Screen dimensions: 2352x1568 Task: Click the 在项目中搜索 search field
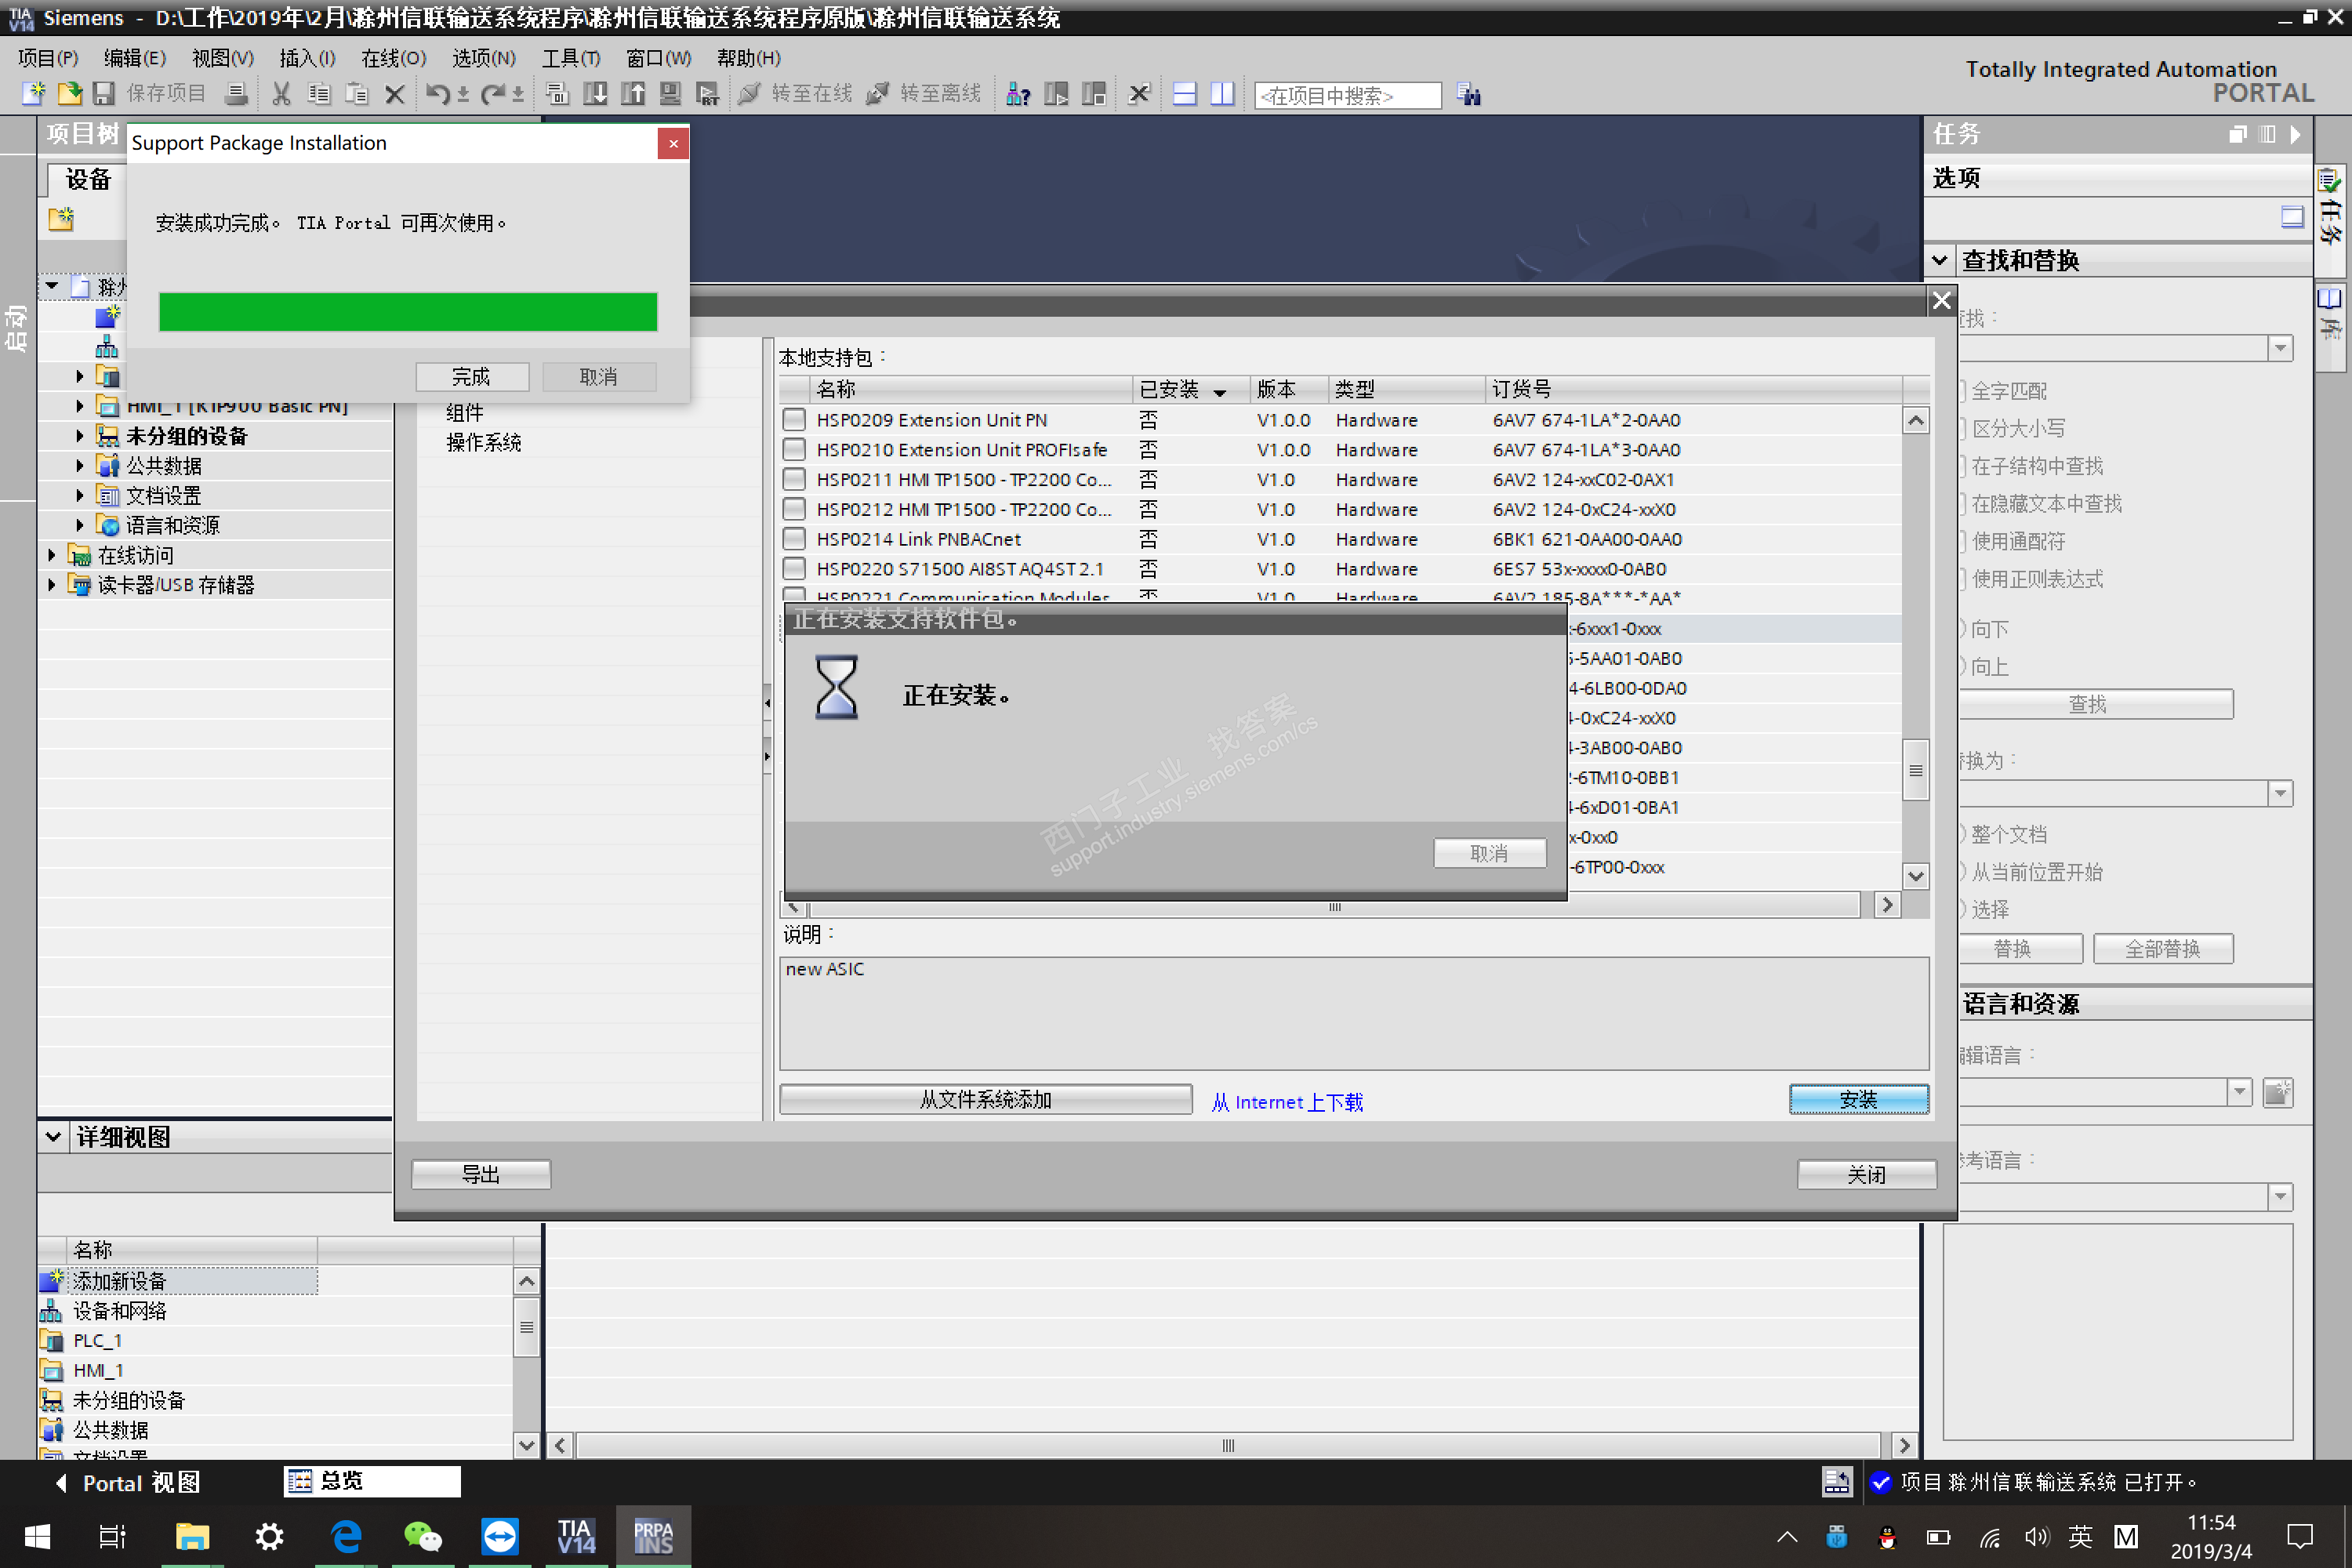tap(1346, 95)
